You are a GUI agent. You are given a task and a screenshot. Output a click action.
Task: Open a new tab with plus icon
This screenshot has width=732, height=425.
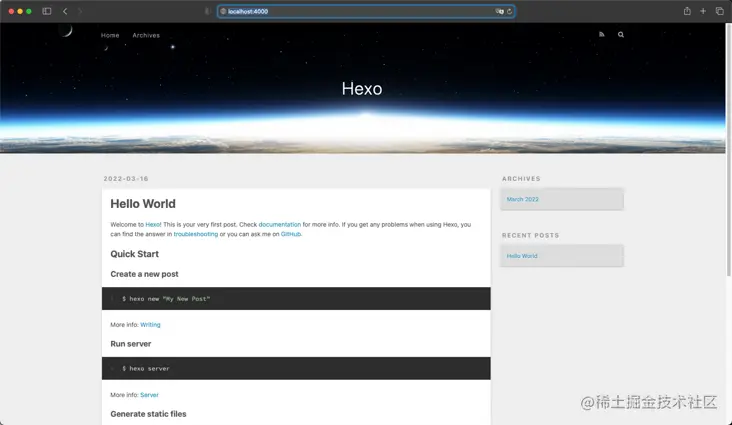(703, 11)
